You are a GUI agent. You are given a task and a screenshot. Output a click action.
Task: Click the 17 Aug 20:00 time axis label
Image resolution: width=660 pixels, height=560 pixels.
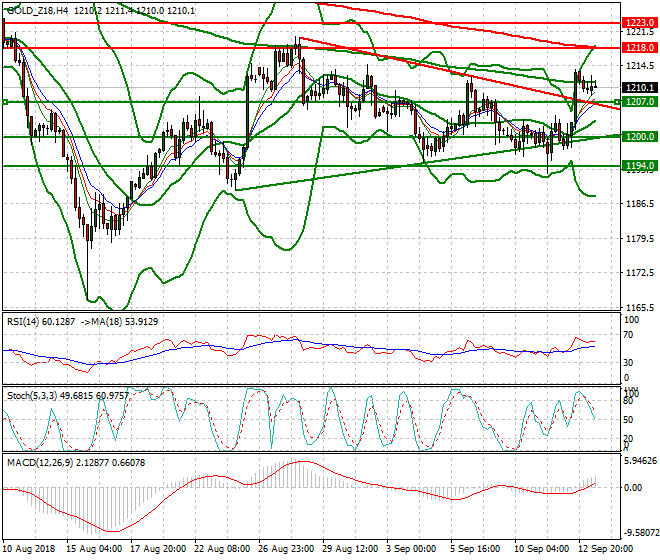(158, 549)
